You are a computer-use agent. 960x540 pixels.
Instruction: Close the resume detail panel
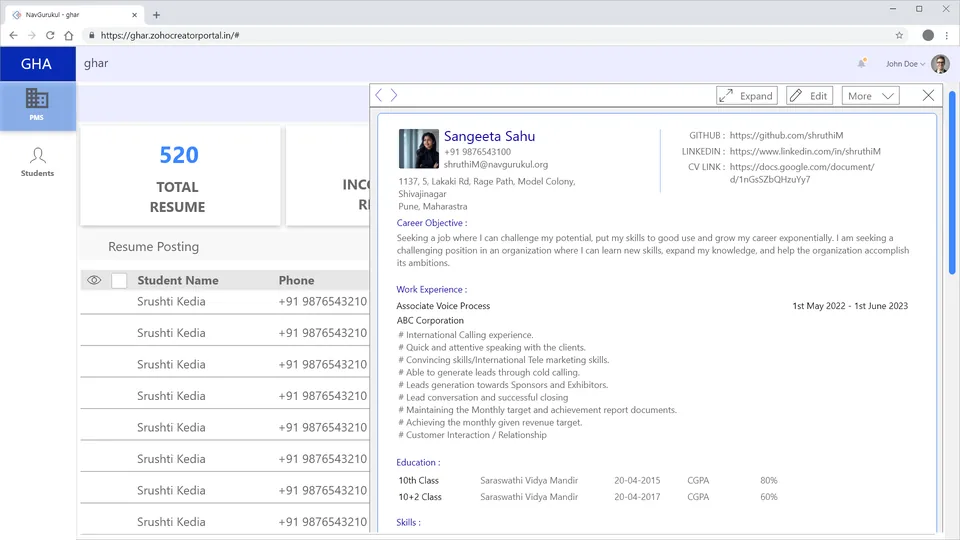point(928,96)
